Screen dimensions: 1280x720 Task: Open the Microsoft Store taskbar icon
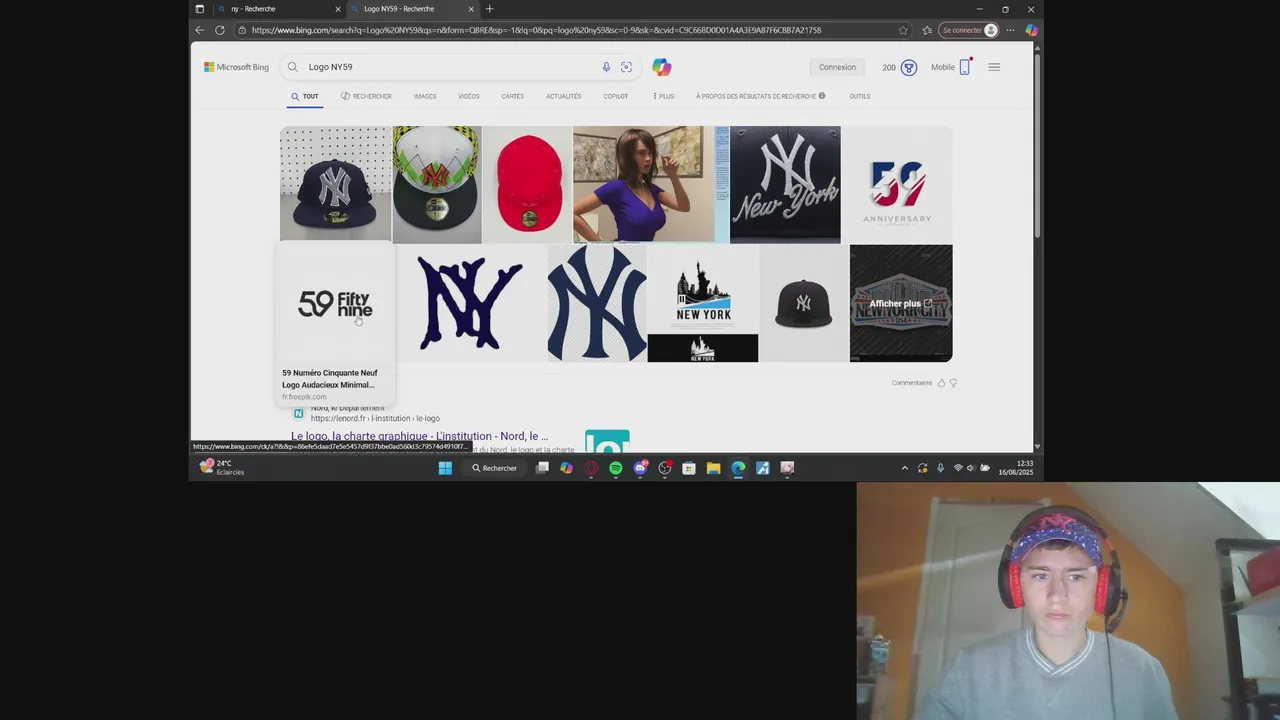pyautogui.click(x=689, y=468)
